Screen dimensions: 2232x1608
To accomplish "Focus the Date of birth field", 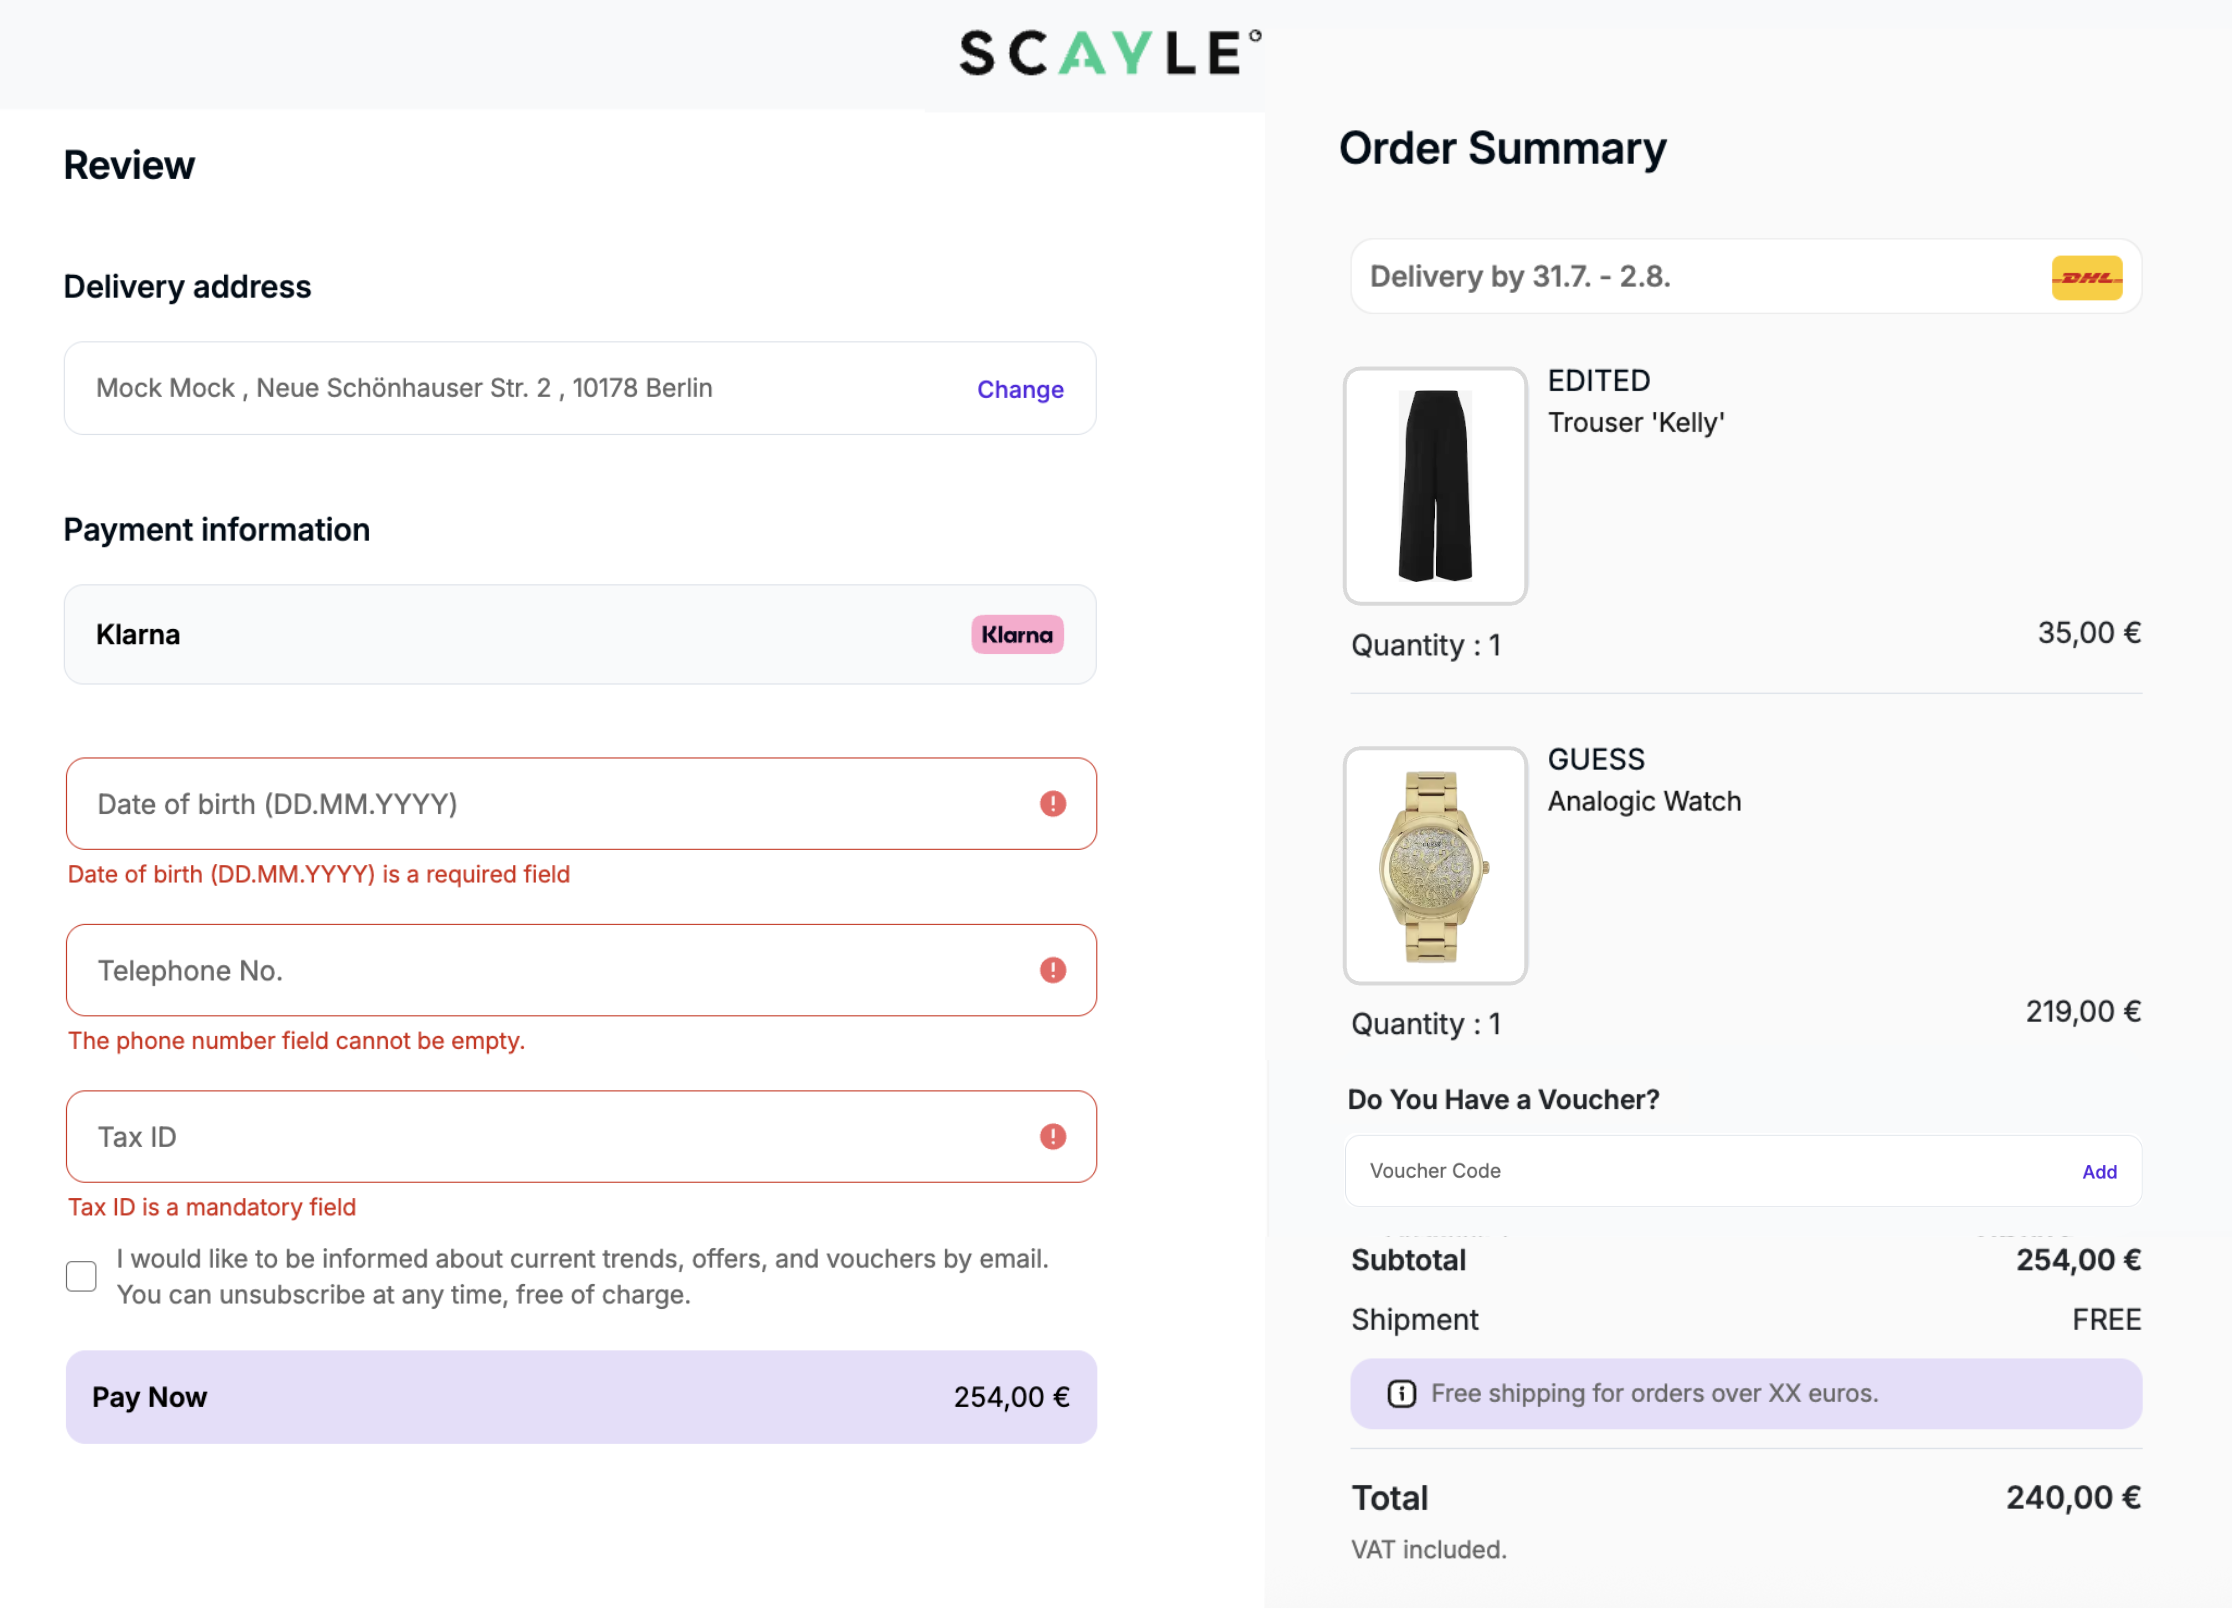I will click(x=540, y=804).
